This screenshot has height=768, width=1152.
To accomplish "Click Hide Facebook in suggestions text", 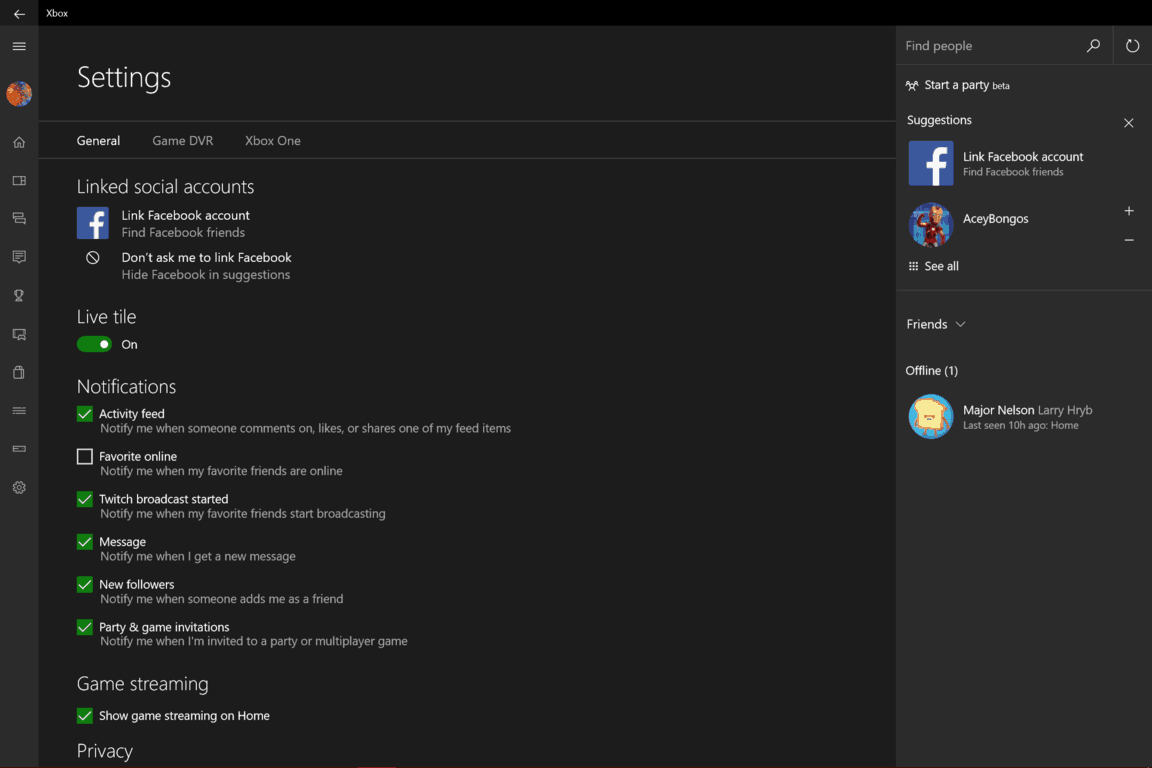I will pos(206,275).
